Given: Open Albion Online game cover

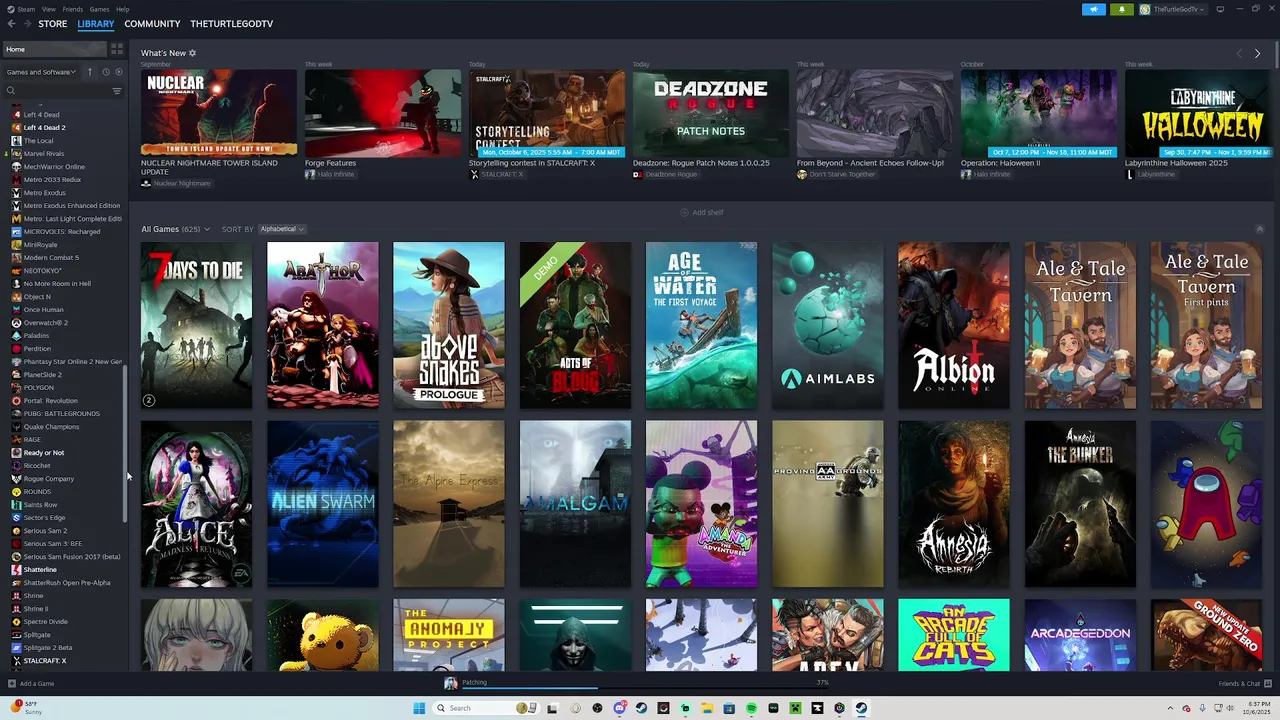Looking at the screenshot, I should point(954,325).
